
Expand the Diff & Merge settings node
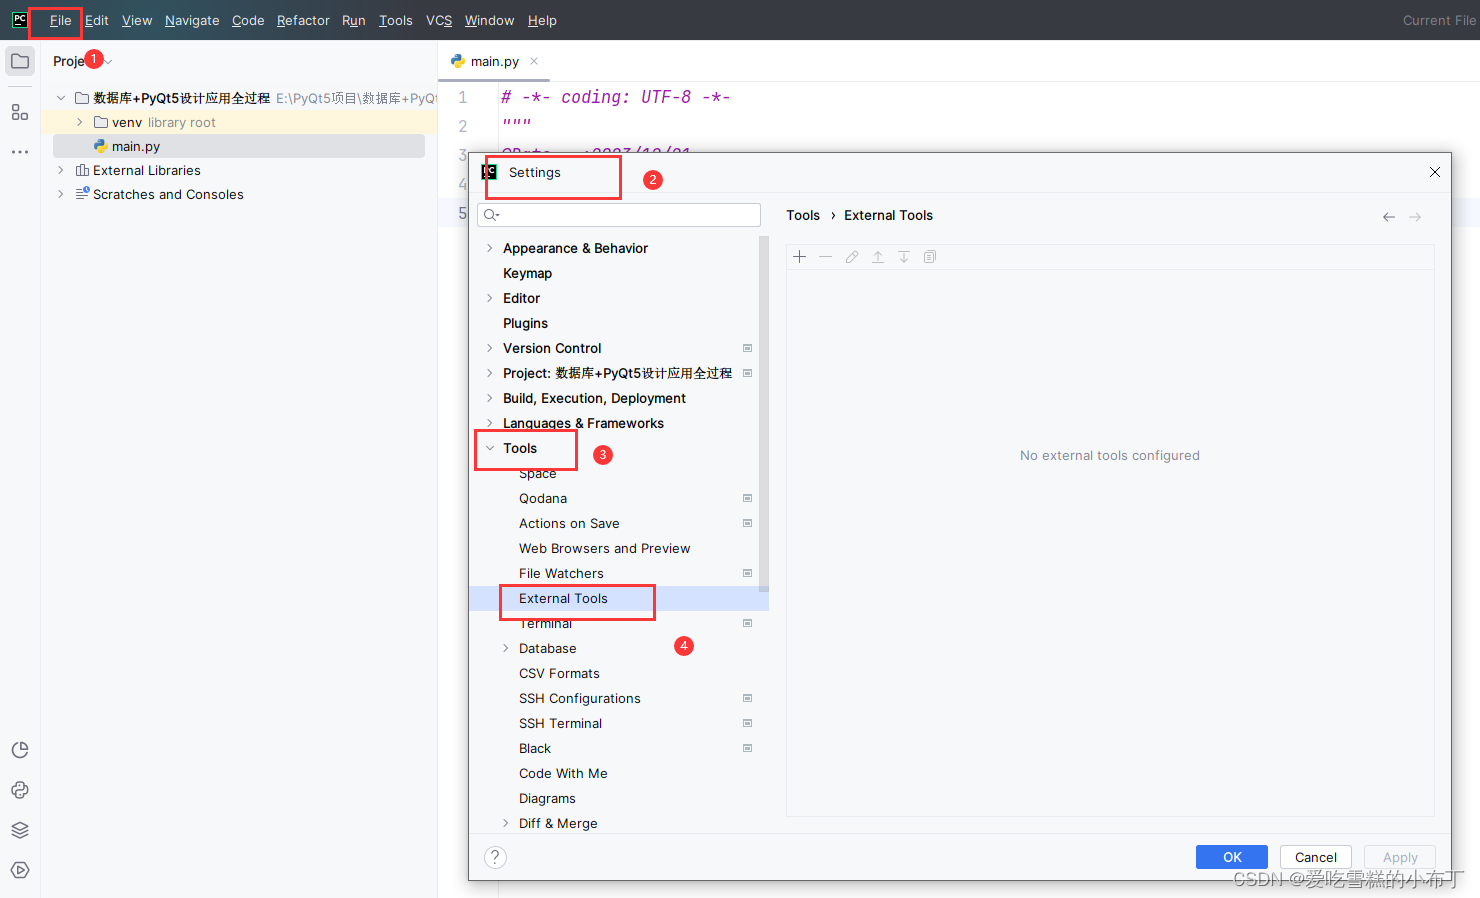(x=505, y=823)
